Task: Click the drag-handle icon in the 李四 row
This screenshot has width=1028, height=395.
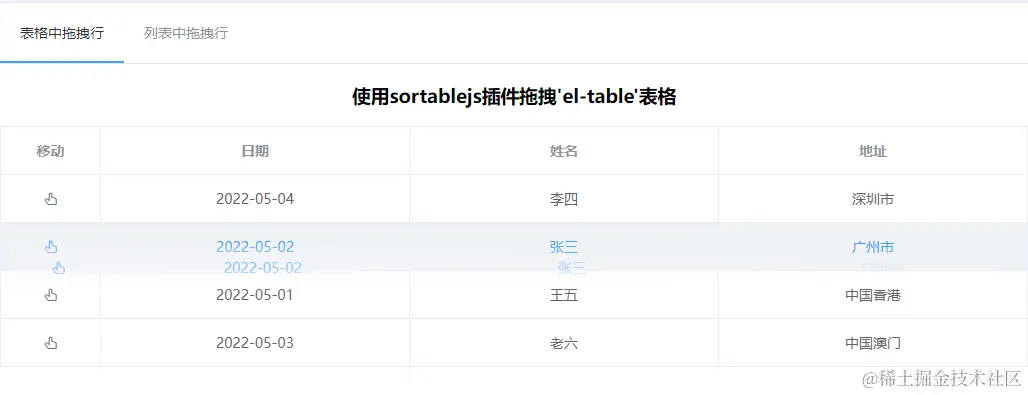Action: [50, 199]
